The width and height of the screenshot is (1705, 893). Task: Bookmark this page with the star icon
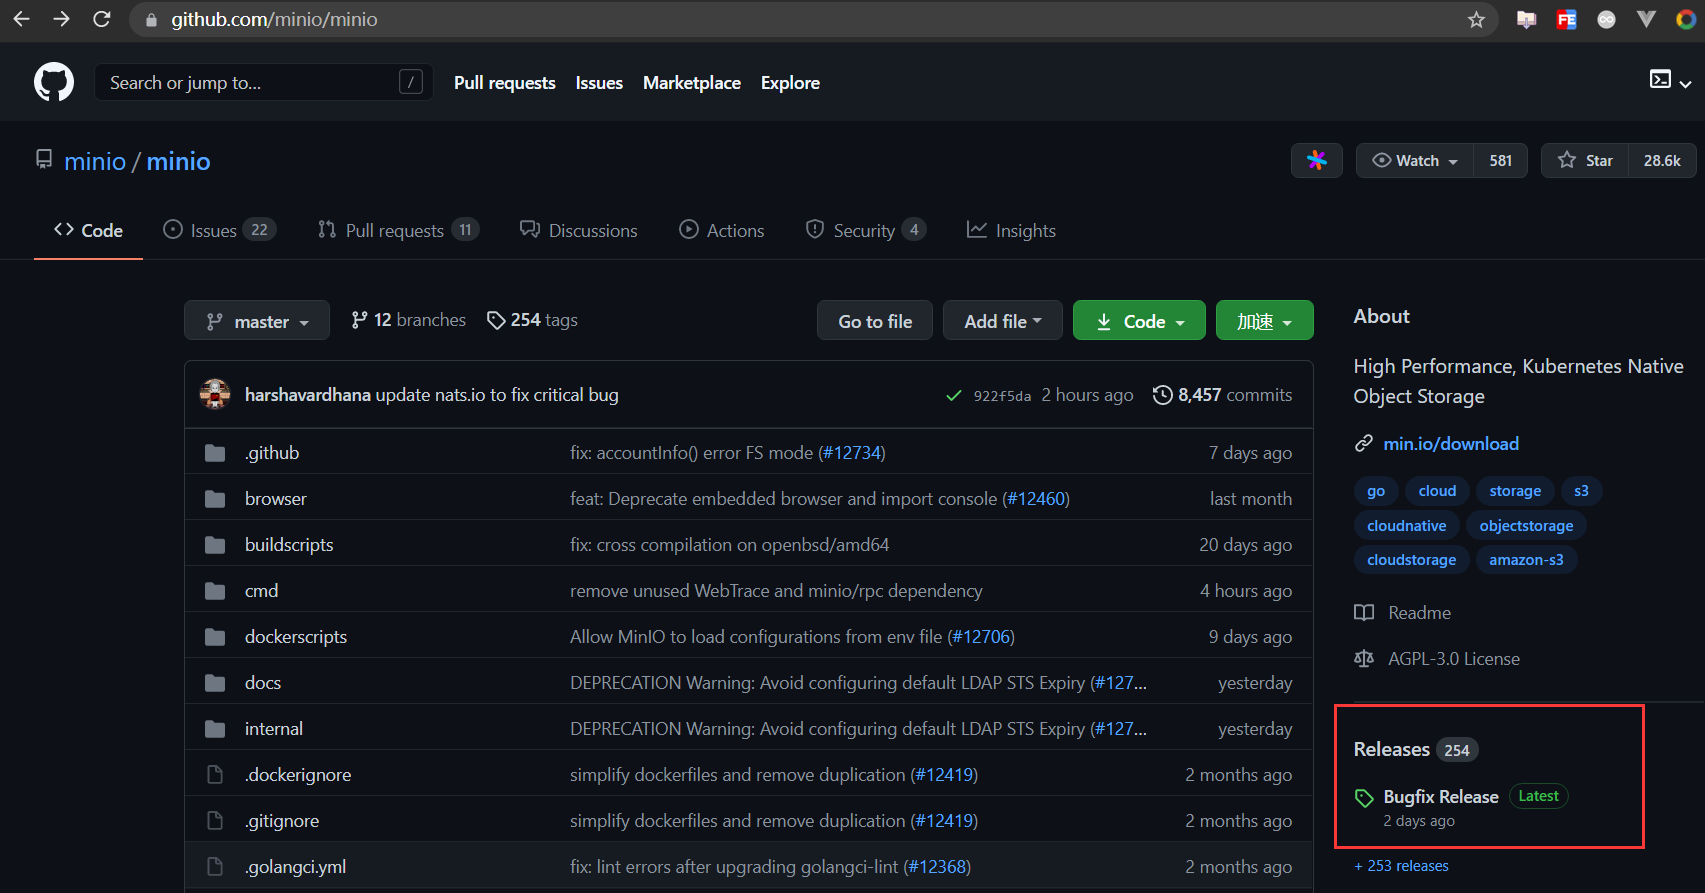point(1476,20)
